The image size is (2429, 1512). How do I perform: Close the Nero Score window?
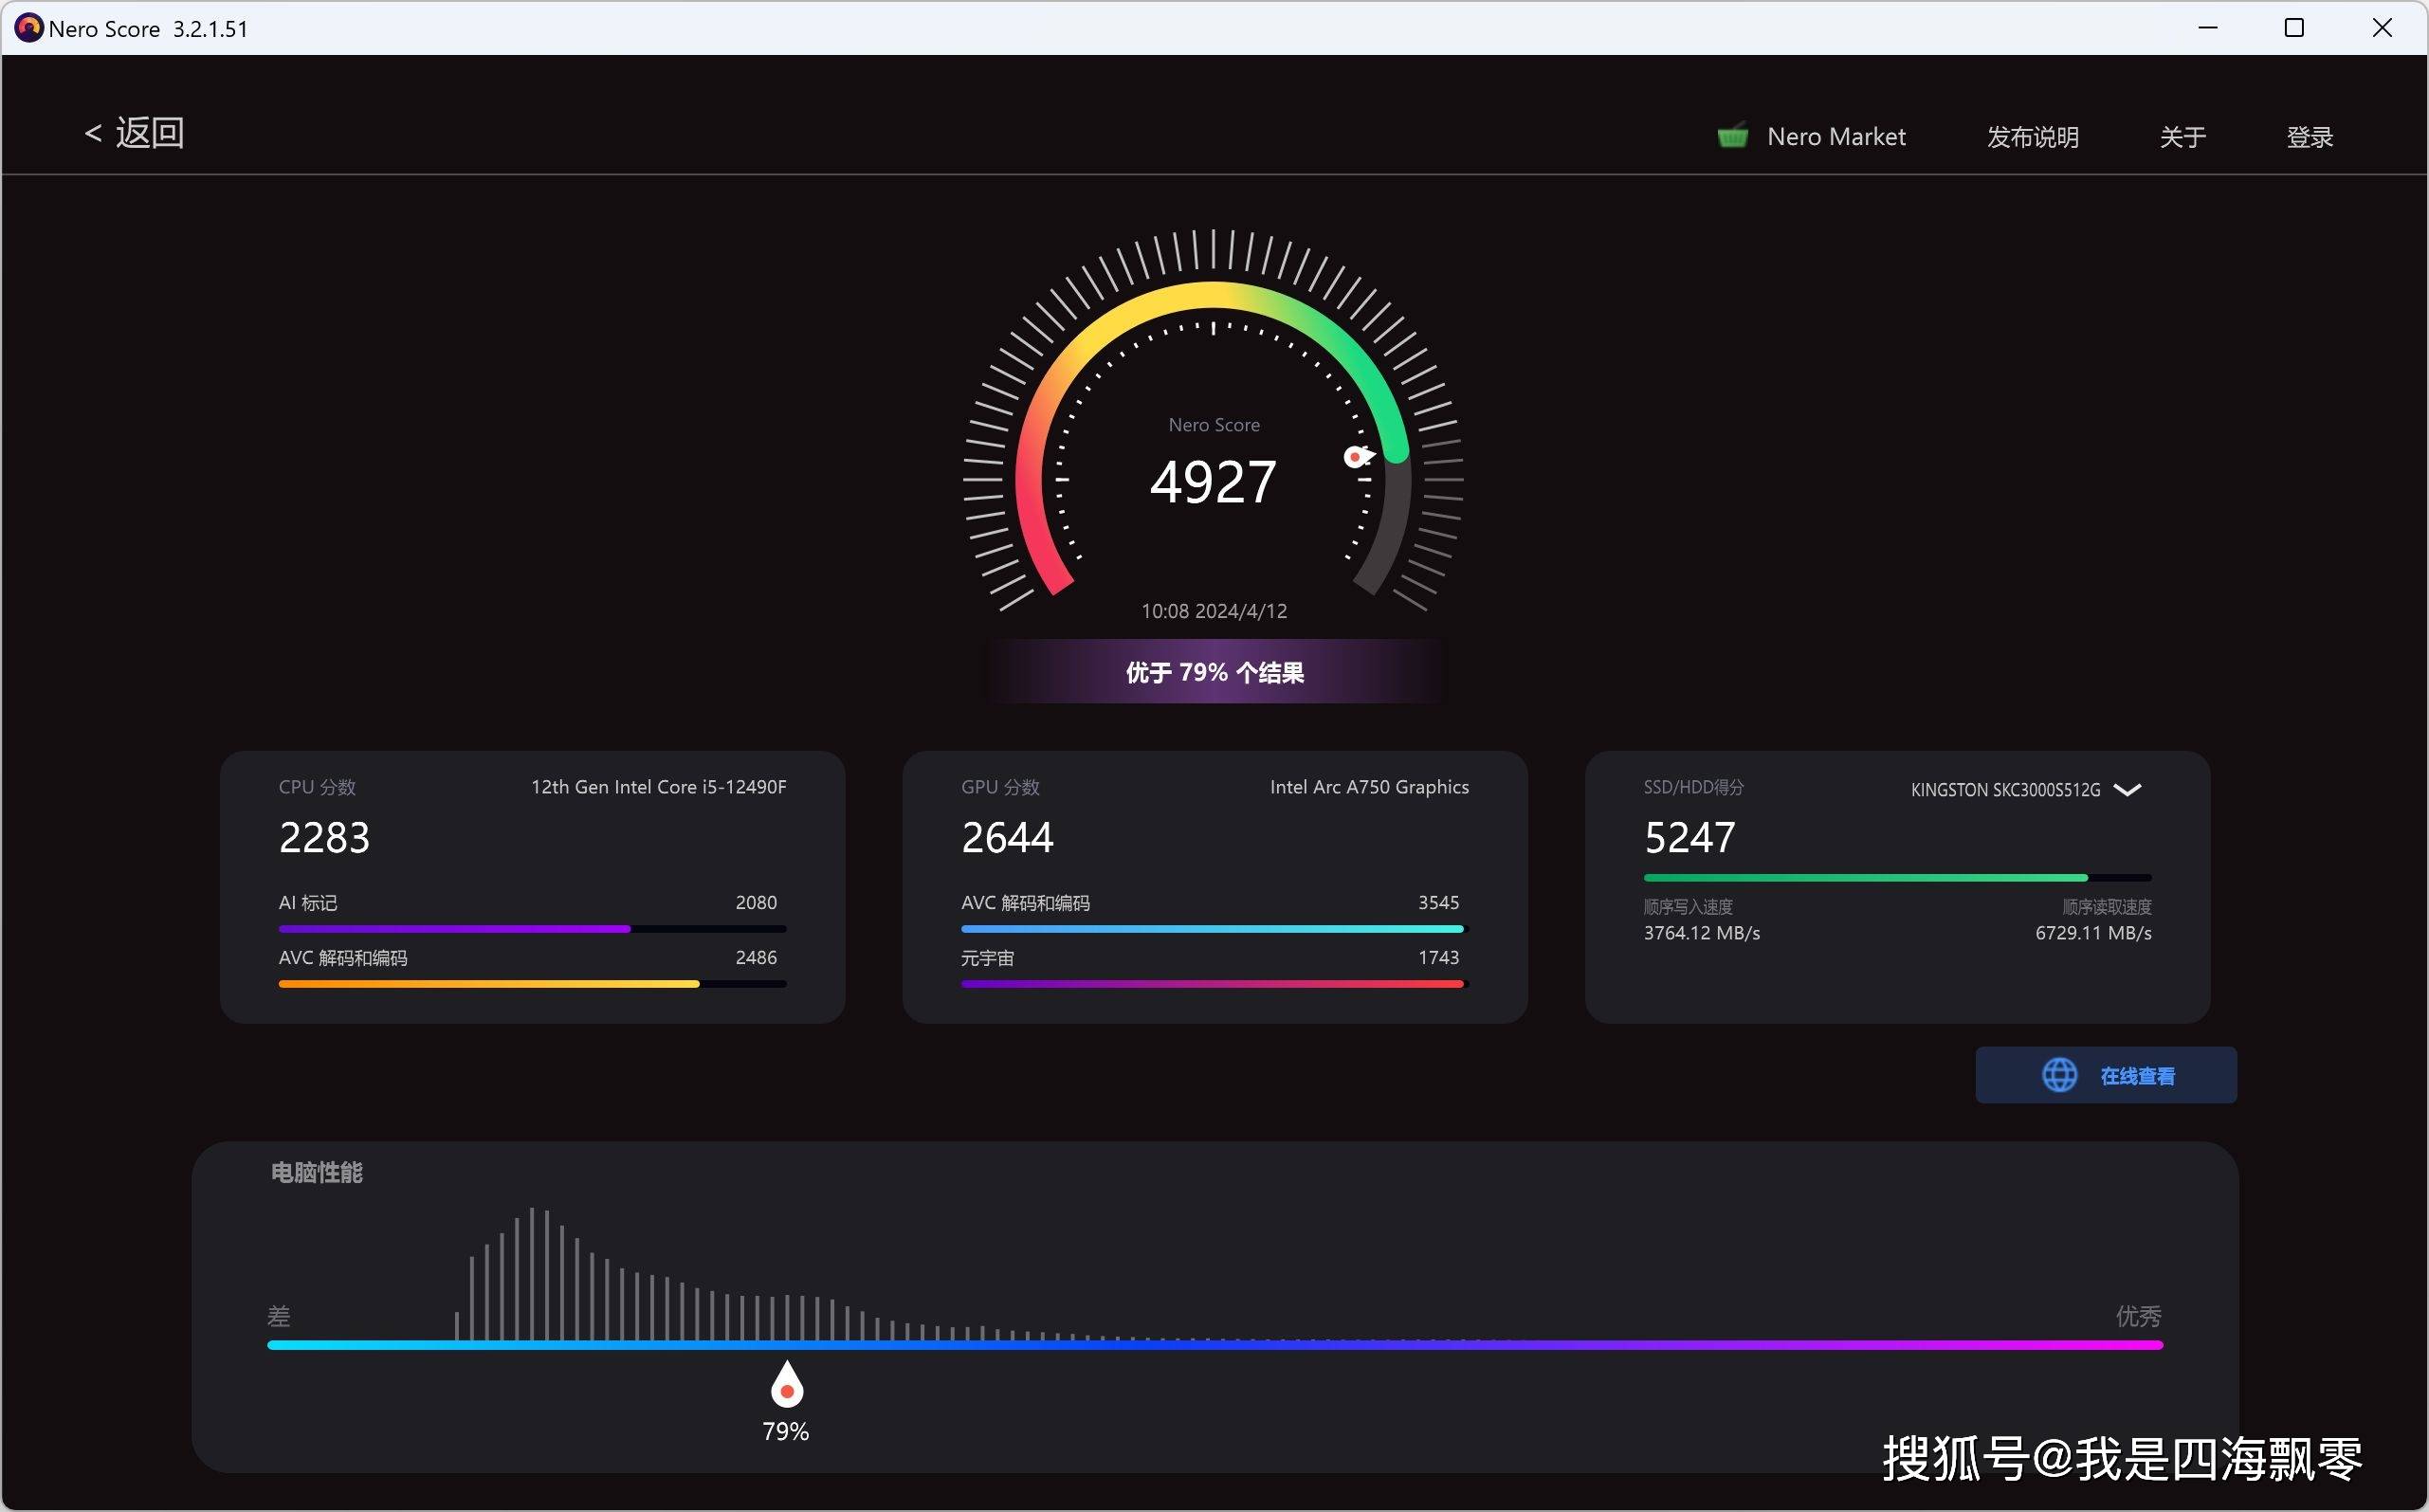tap(2382, 28)
